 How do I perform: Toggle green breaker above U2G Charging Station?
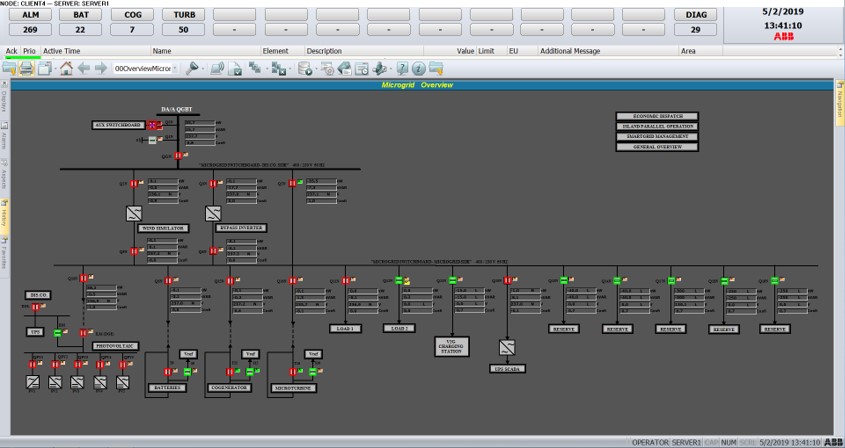(x=452, y=280)
